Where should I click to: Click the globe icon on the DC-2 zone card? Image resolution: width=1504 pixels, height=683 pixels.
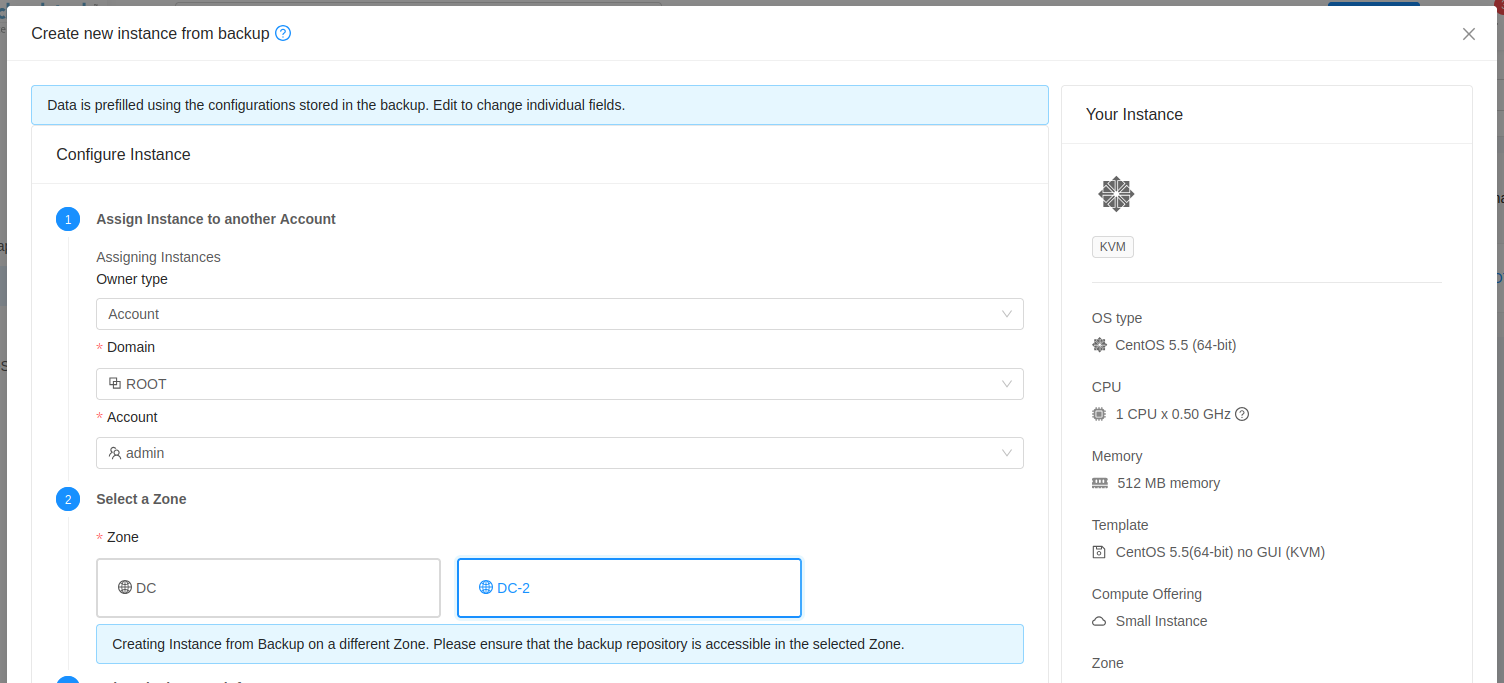(486, 587)
